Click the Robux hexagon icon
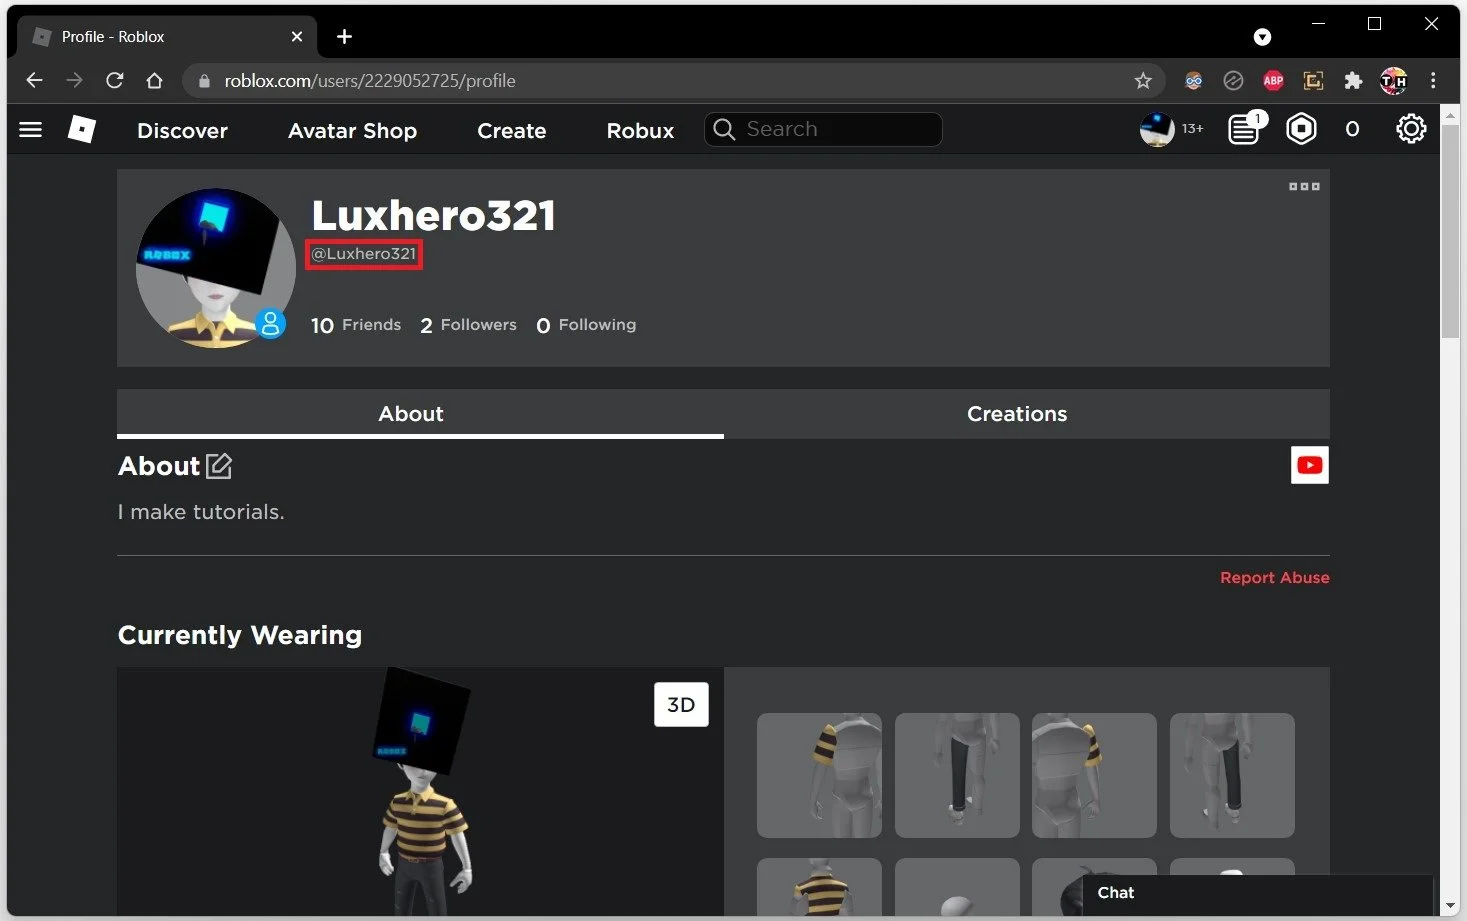 pyautogui.click(x=1301, y=129)
